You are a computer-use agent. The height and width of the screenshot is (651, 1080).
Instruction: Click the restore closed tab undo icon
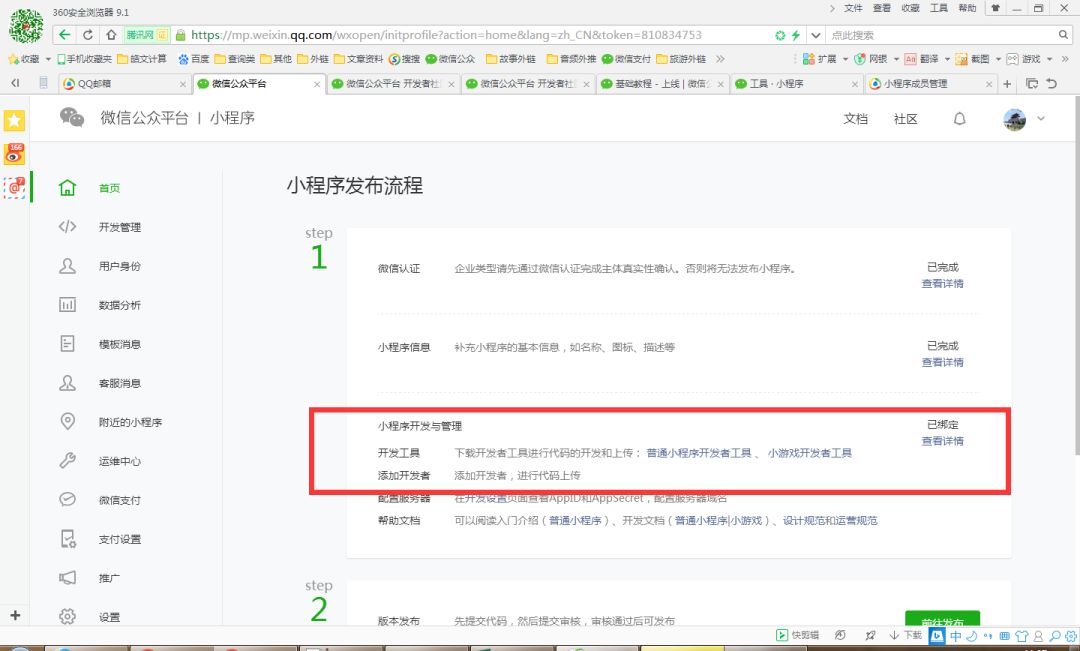[1052, 83]
